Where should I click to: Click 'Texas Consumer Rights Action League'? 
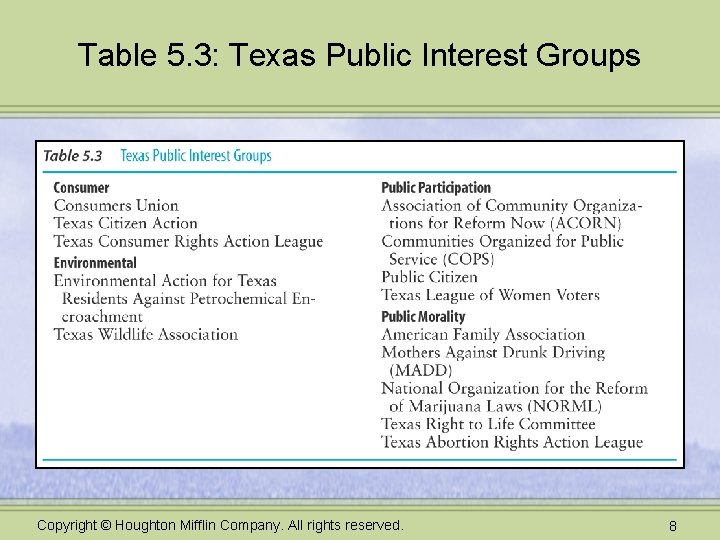coord(188,242)
